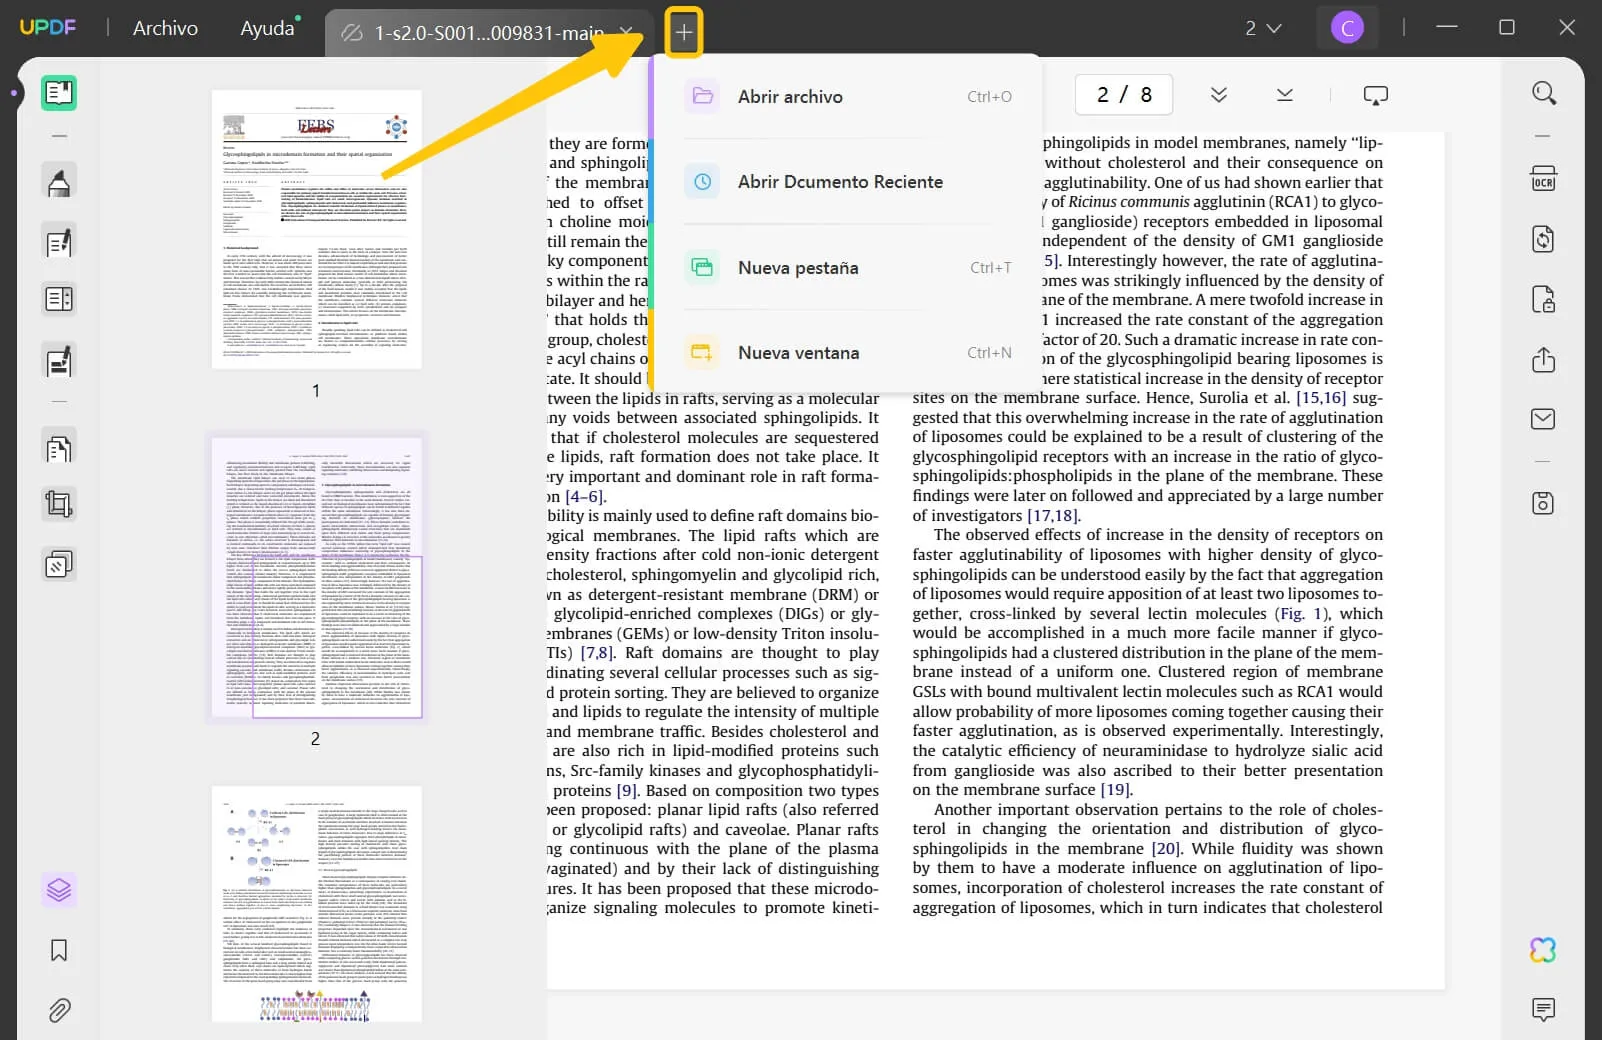Follow the [19] citation link
Image resolution: width=1602 pixels, height=1040 pixels.
click(1116, 790)
